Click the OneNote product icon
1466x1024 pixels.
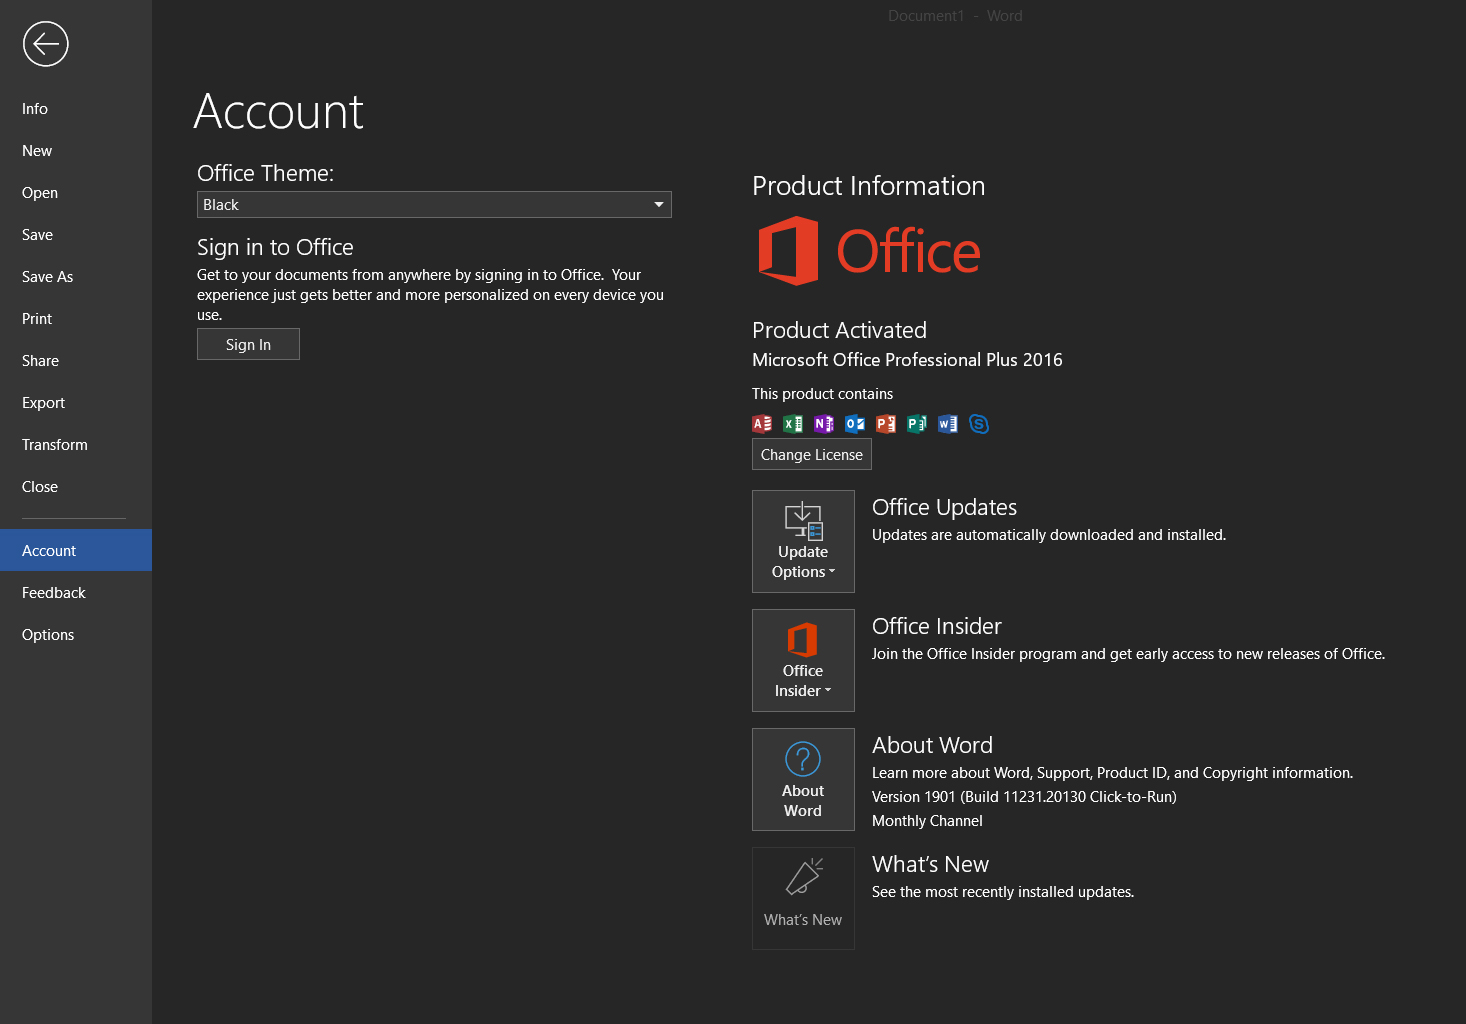(x=824, y=424)
